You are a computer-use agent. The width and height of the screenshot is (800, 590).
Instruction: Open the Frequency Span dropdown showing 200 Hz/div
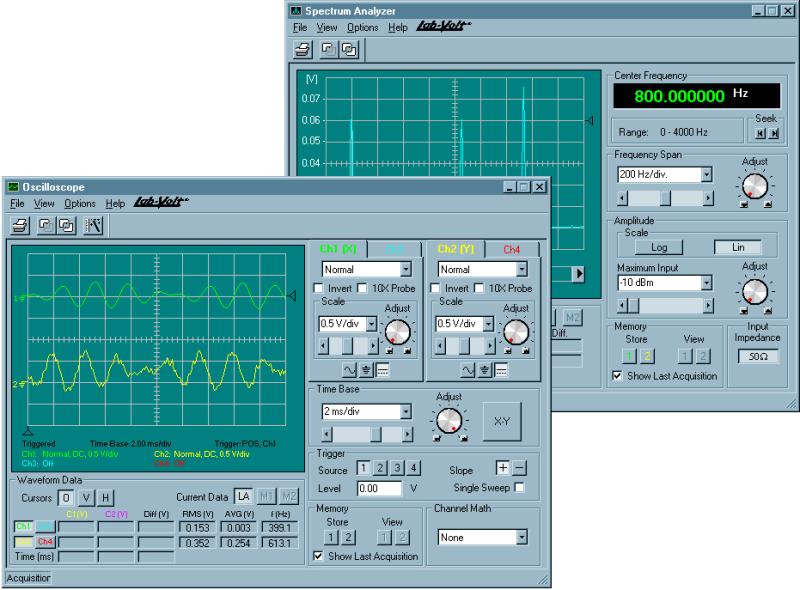[x=707, y=174]
